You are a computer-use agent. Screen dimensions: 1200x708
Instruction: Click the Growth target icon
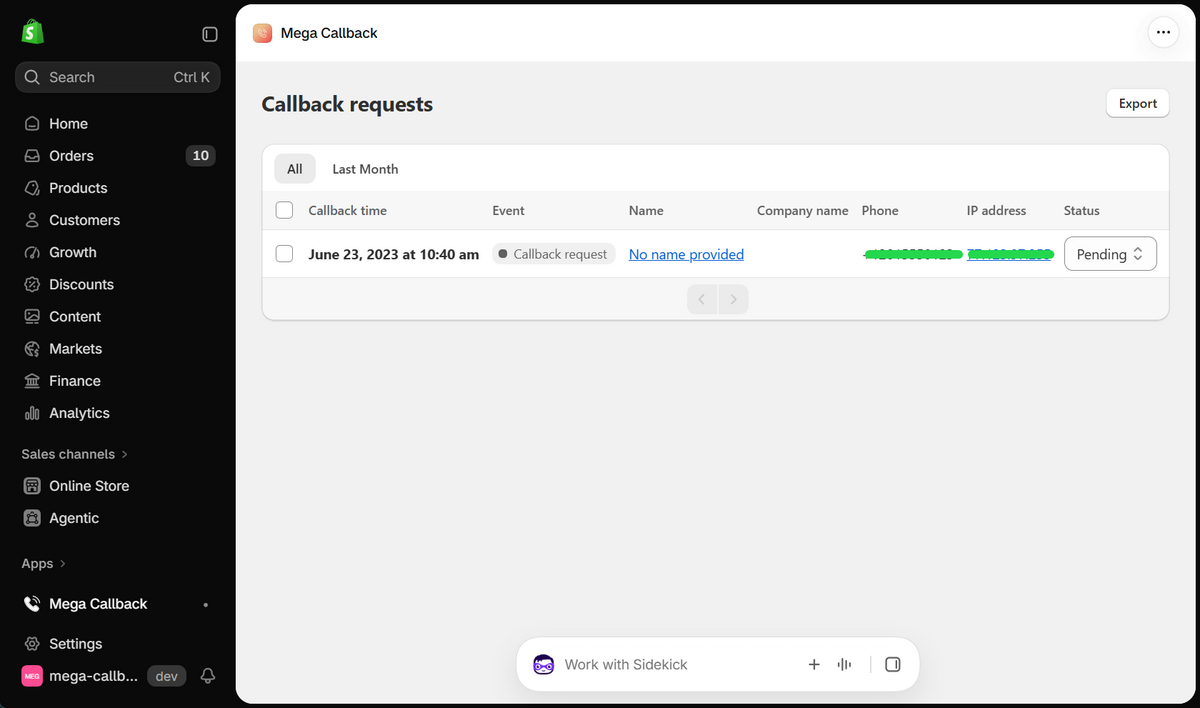tap(32, 252)
